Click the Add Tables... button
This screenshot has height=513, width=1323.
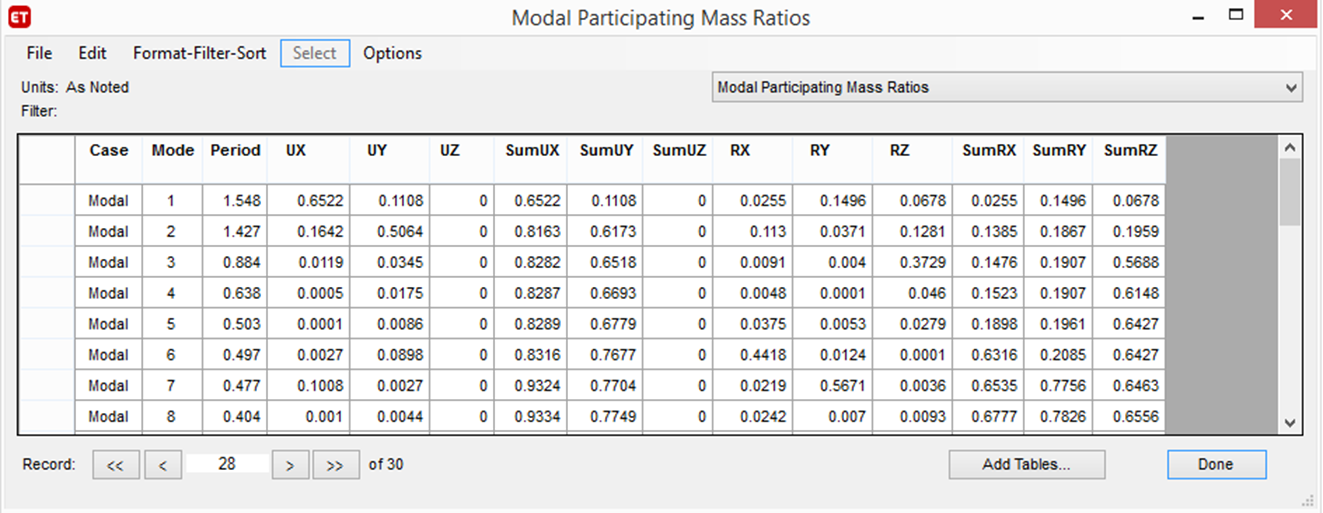click(x=1026, y=465)
